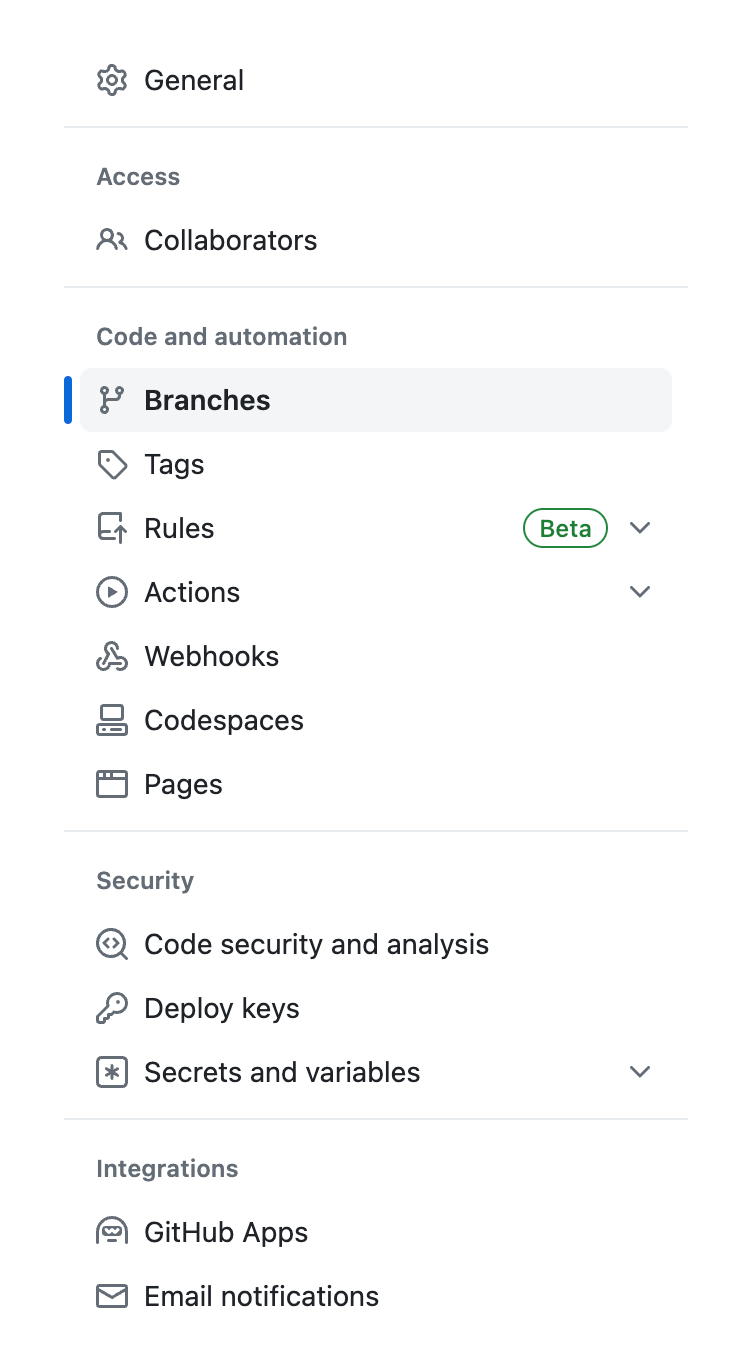Screen dimensions: 752x1372
Task: Expand the Rules section chevron
Action: [639, 527]
